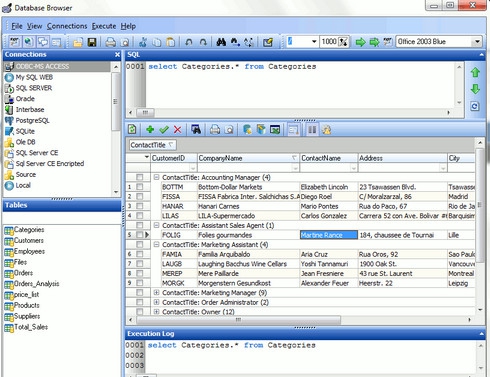Expand the Order Administrator group
Screen dimensions: 490x377
point(156,302)
